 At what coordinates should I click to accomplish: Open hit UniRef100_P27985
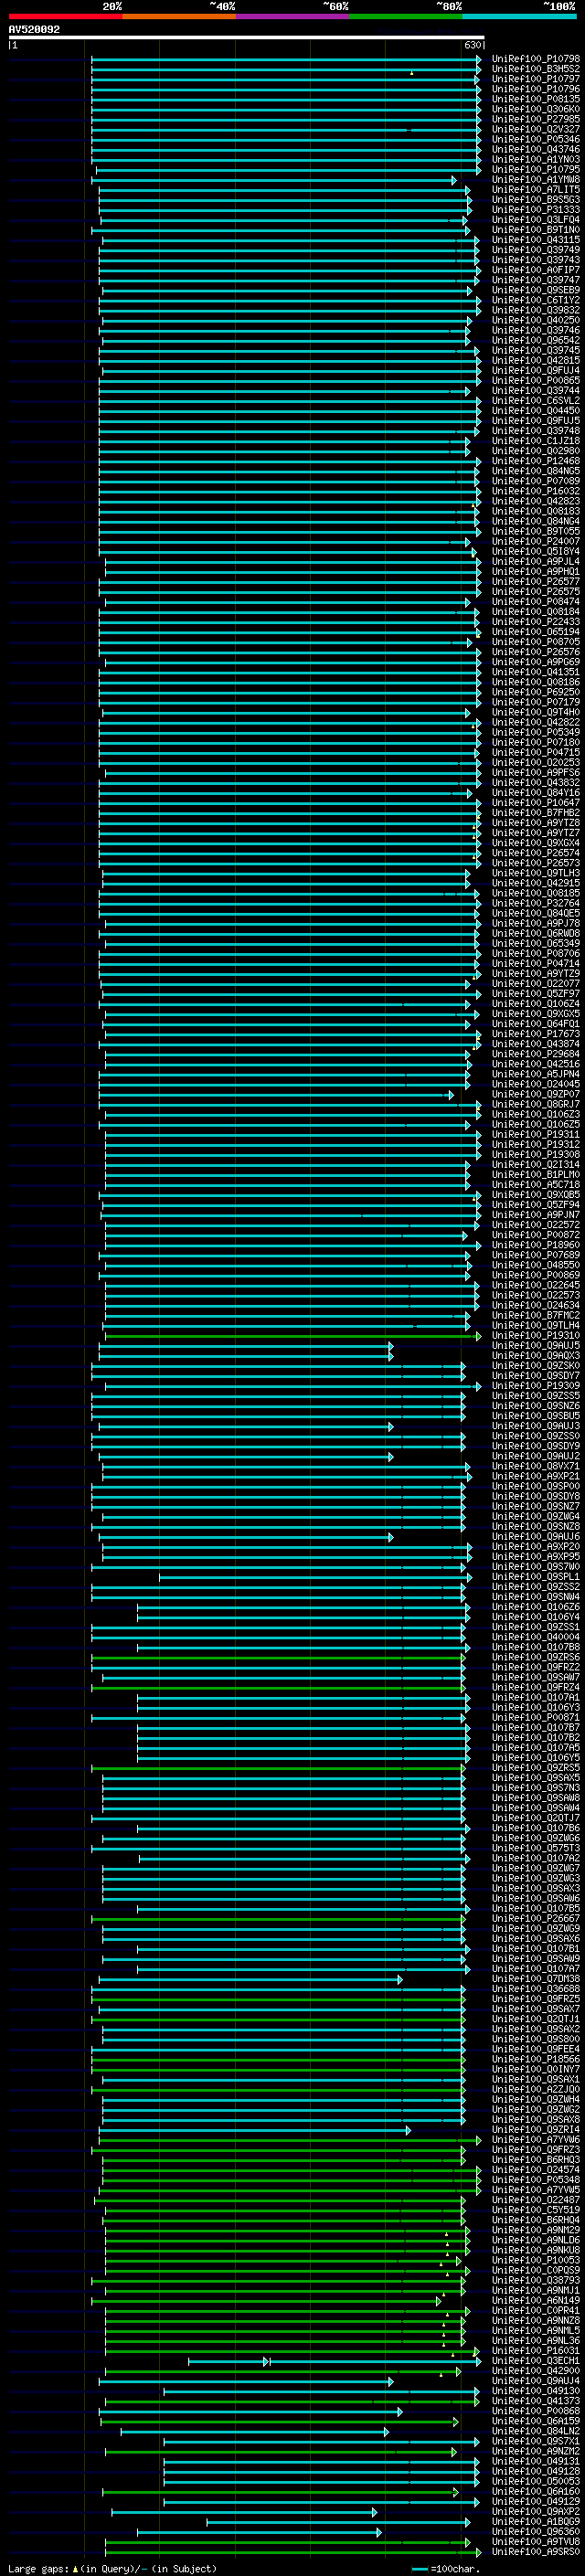[x=536, y=119]
